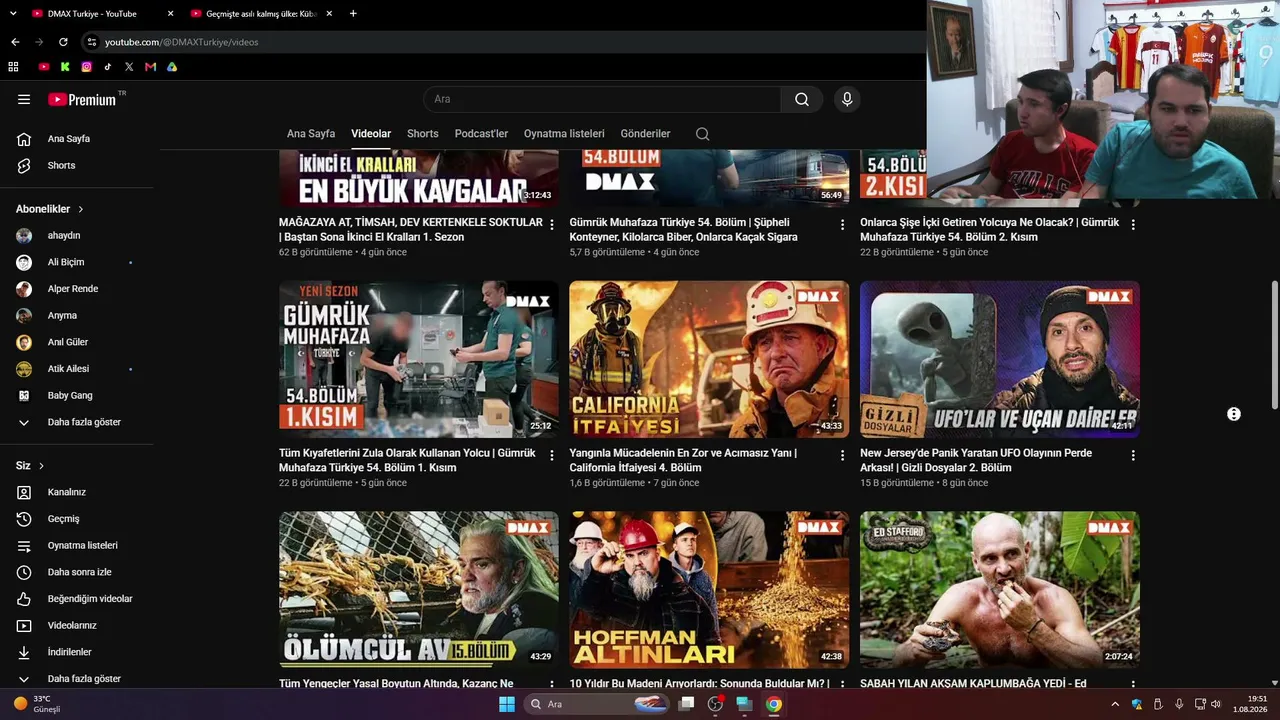Viewport: 1280px width, 720px height.
Task: Open the Windows Start menu
Action: tap(507, 704)
